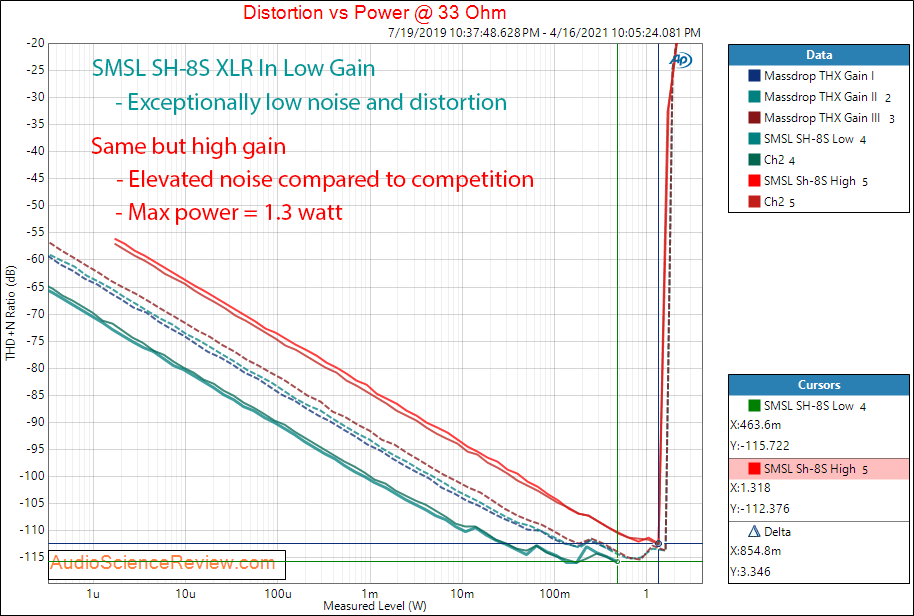
Task: Click the delta Y:3.346 value
Action: click(x=750, y=572)
